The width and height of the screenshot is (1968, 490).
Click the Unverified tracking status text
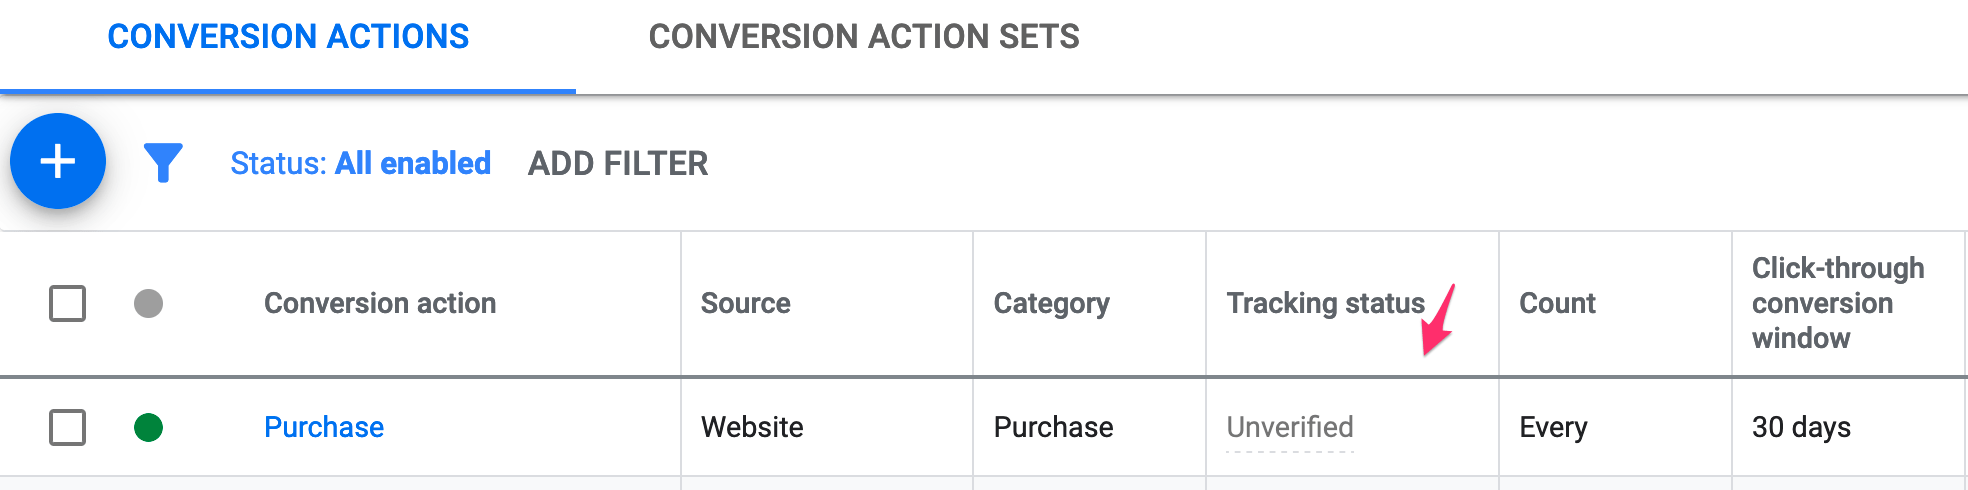(1290, 428)
